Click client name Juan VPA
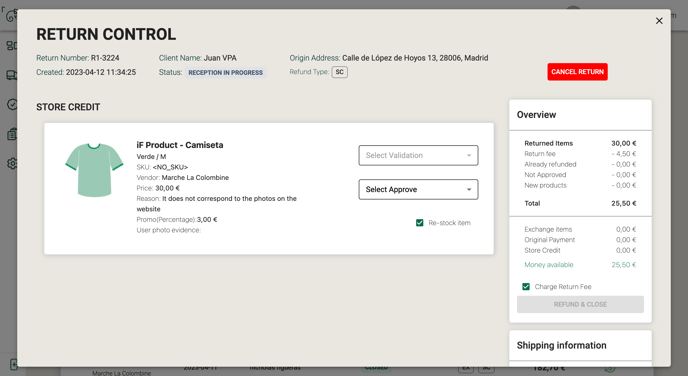Screen dimensions: 688x376 click(x=220, y=58)
